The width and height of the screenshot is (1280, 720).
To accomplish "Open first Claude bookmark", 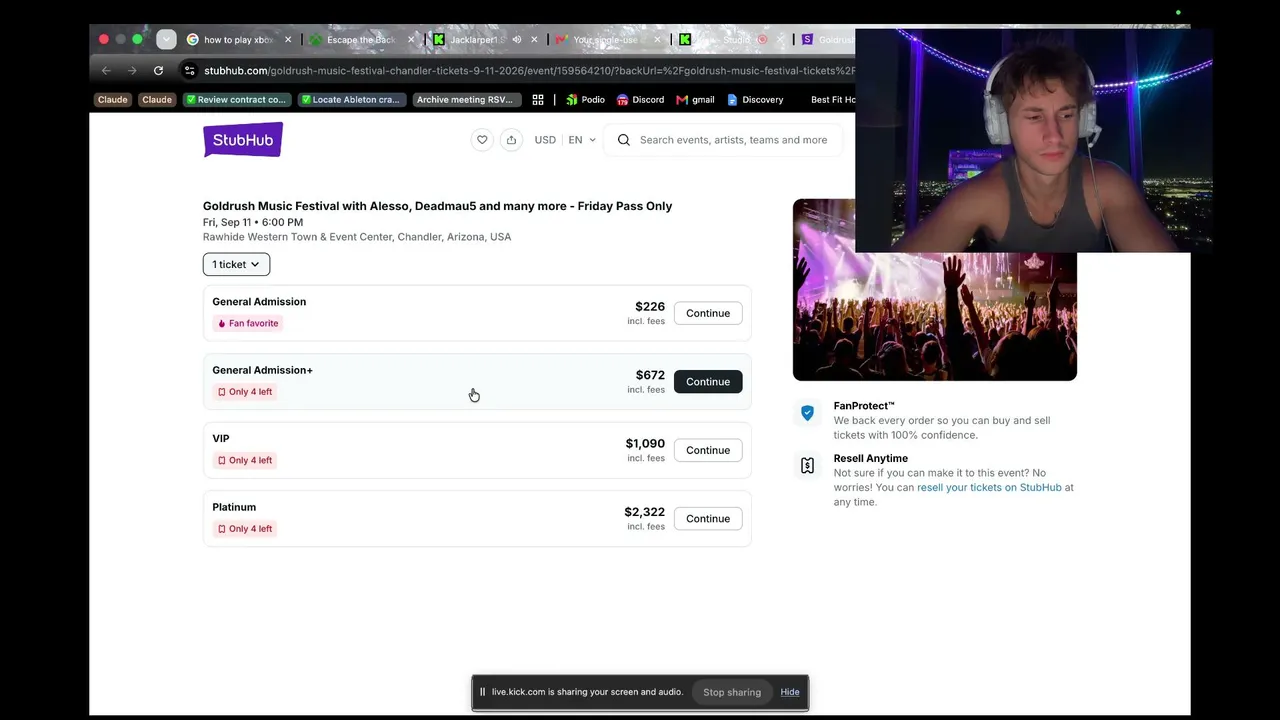I will pos(113,100).
